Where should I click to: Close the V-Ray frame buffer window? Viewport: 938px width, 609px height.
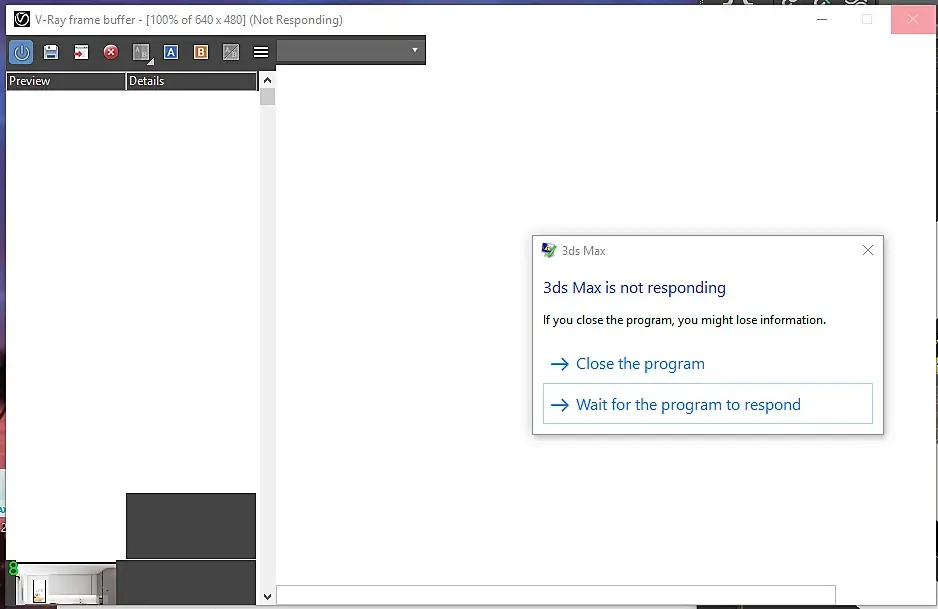tap(912, 19)
